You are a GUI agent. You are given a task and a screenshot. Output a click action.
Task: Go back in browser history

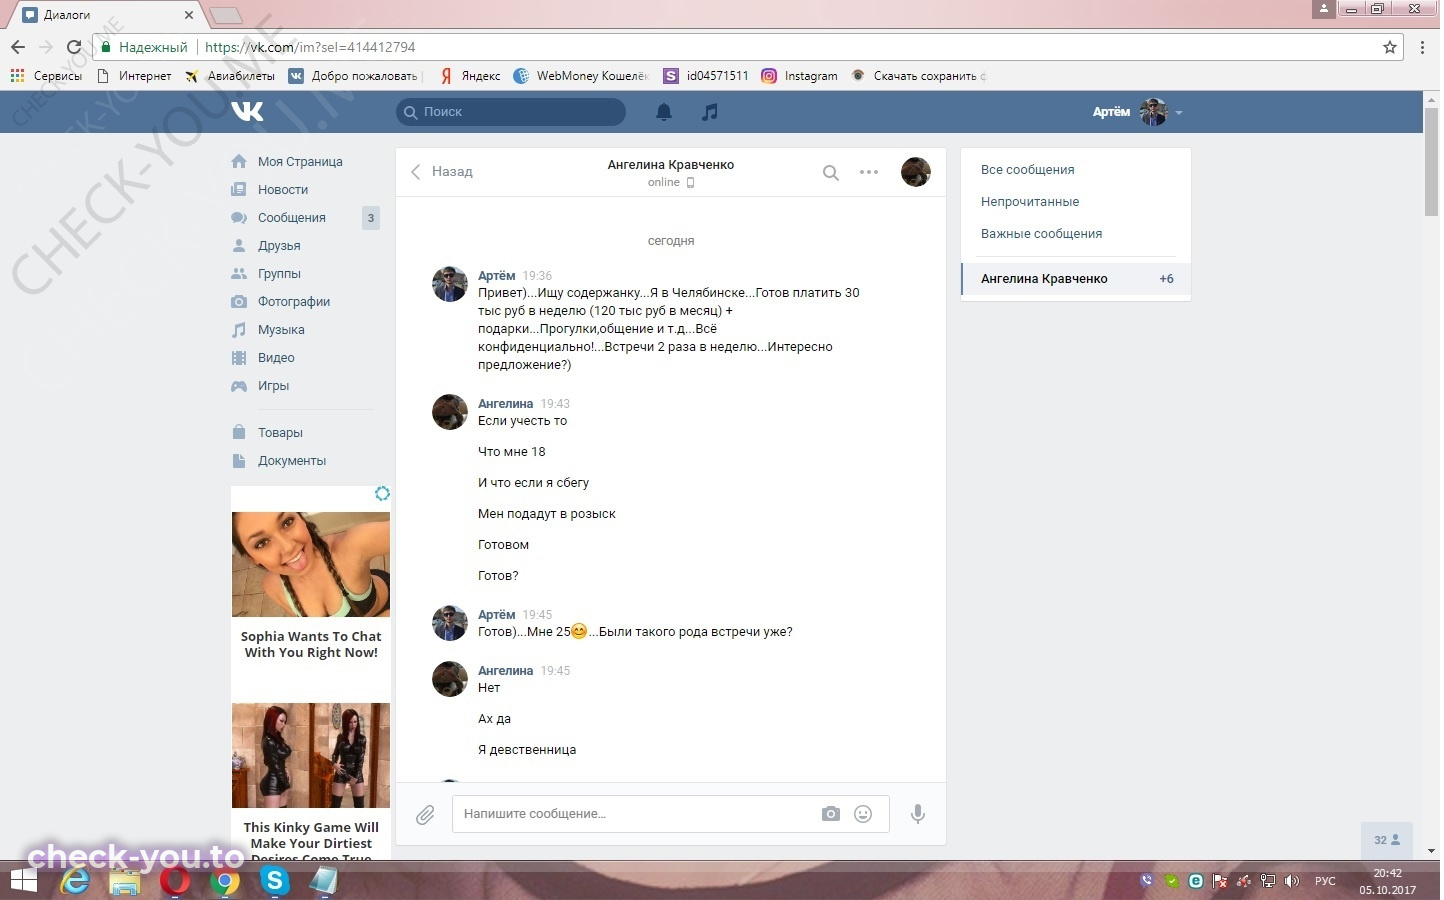18,47
